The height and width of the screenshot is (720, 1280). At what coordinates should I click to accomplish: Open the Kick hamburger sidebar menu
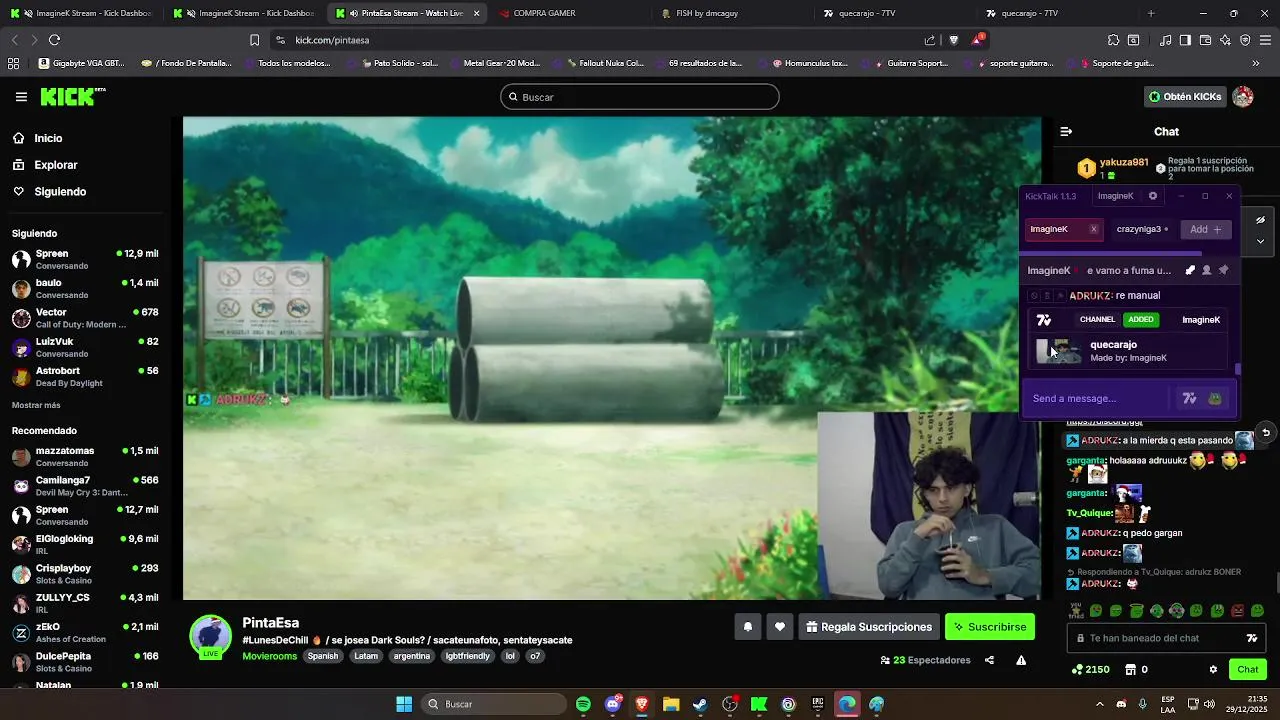[x=21, y=97]
